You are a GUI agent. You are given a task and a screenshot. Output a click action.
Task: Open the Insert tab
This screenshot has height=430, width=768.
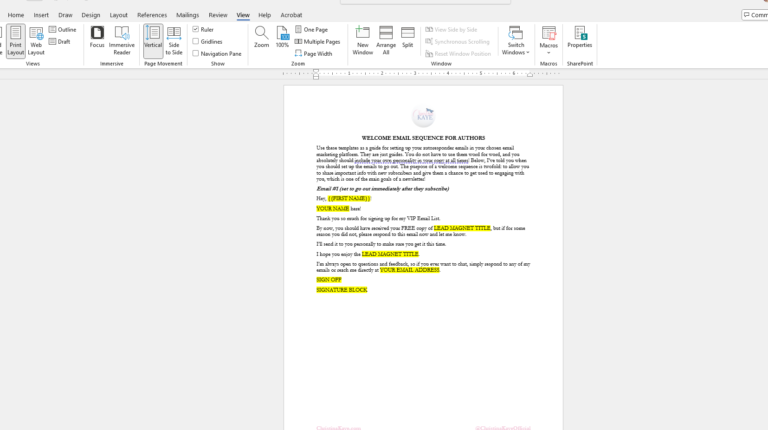[x=41, y=15]
